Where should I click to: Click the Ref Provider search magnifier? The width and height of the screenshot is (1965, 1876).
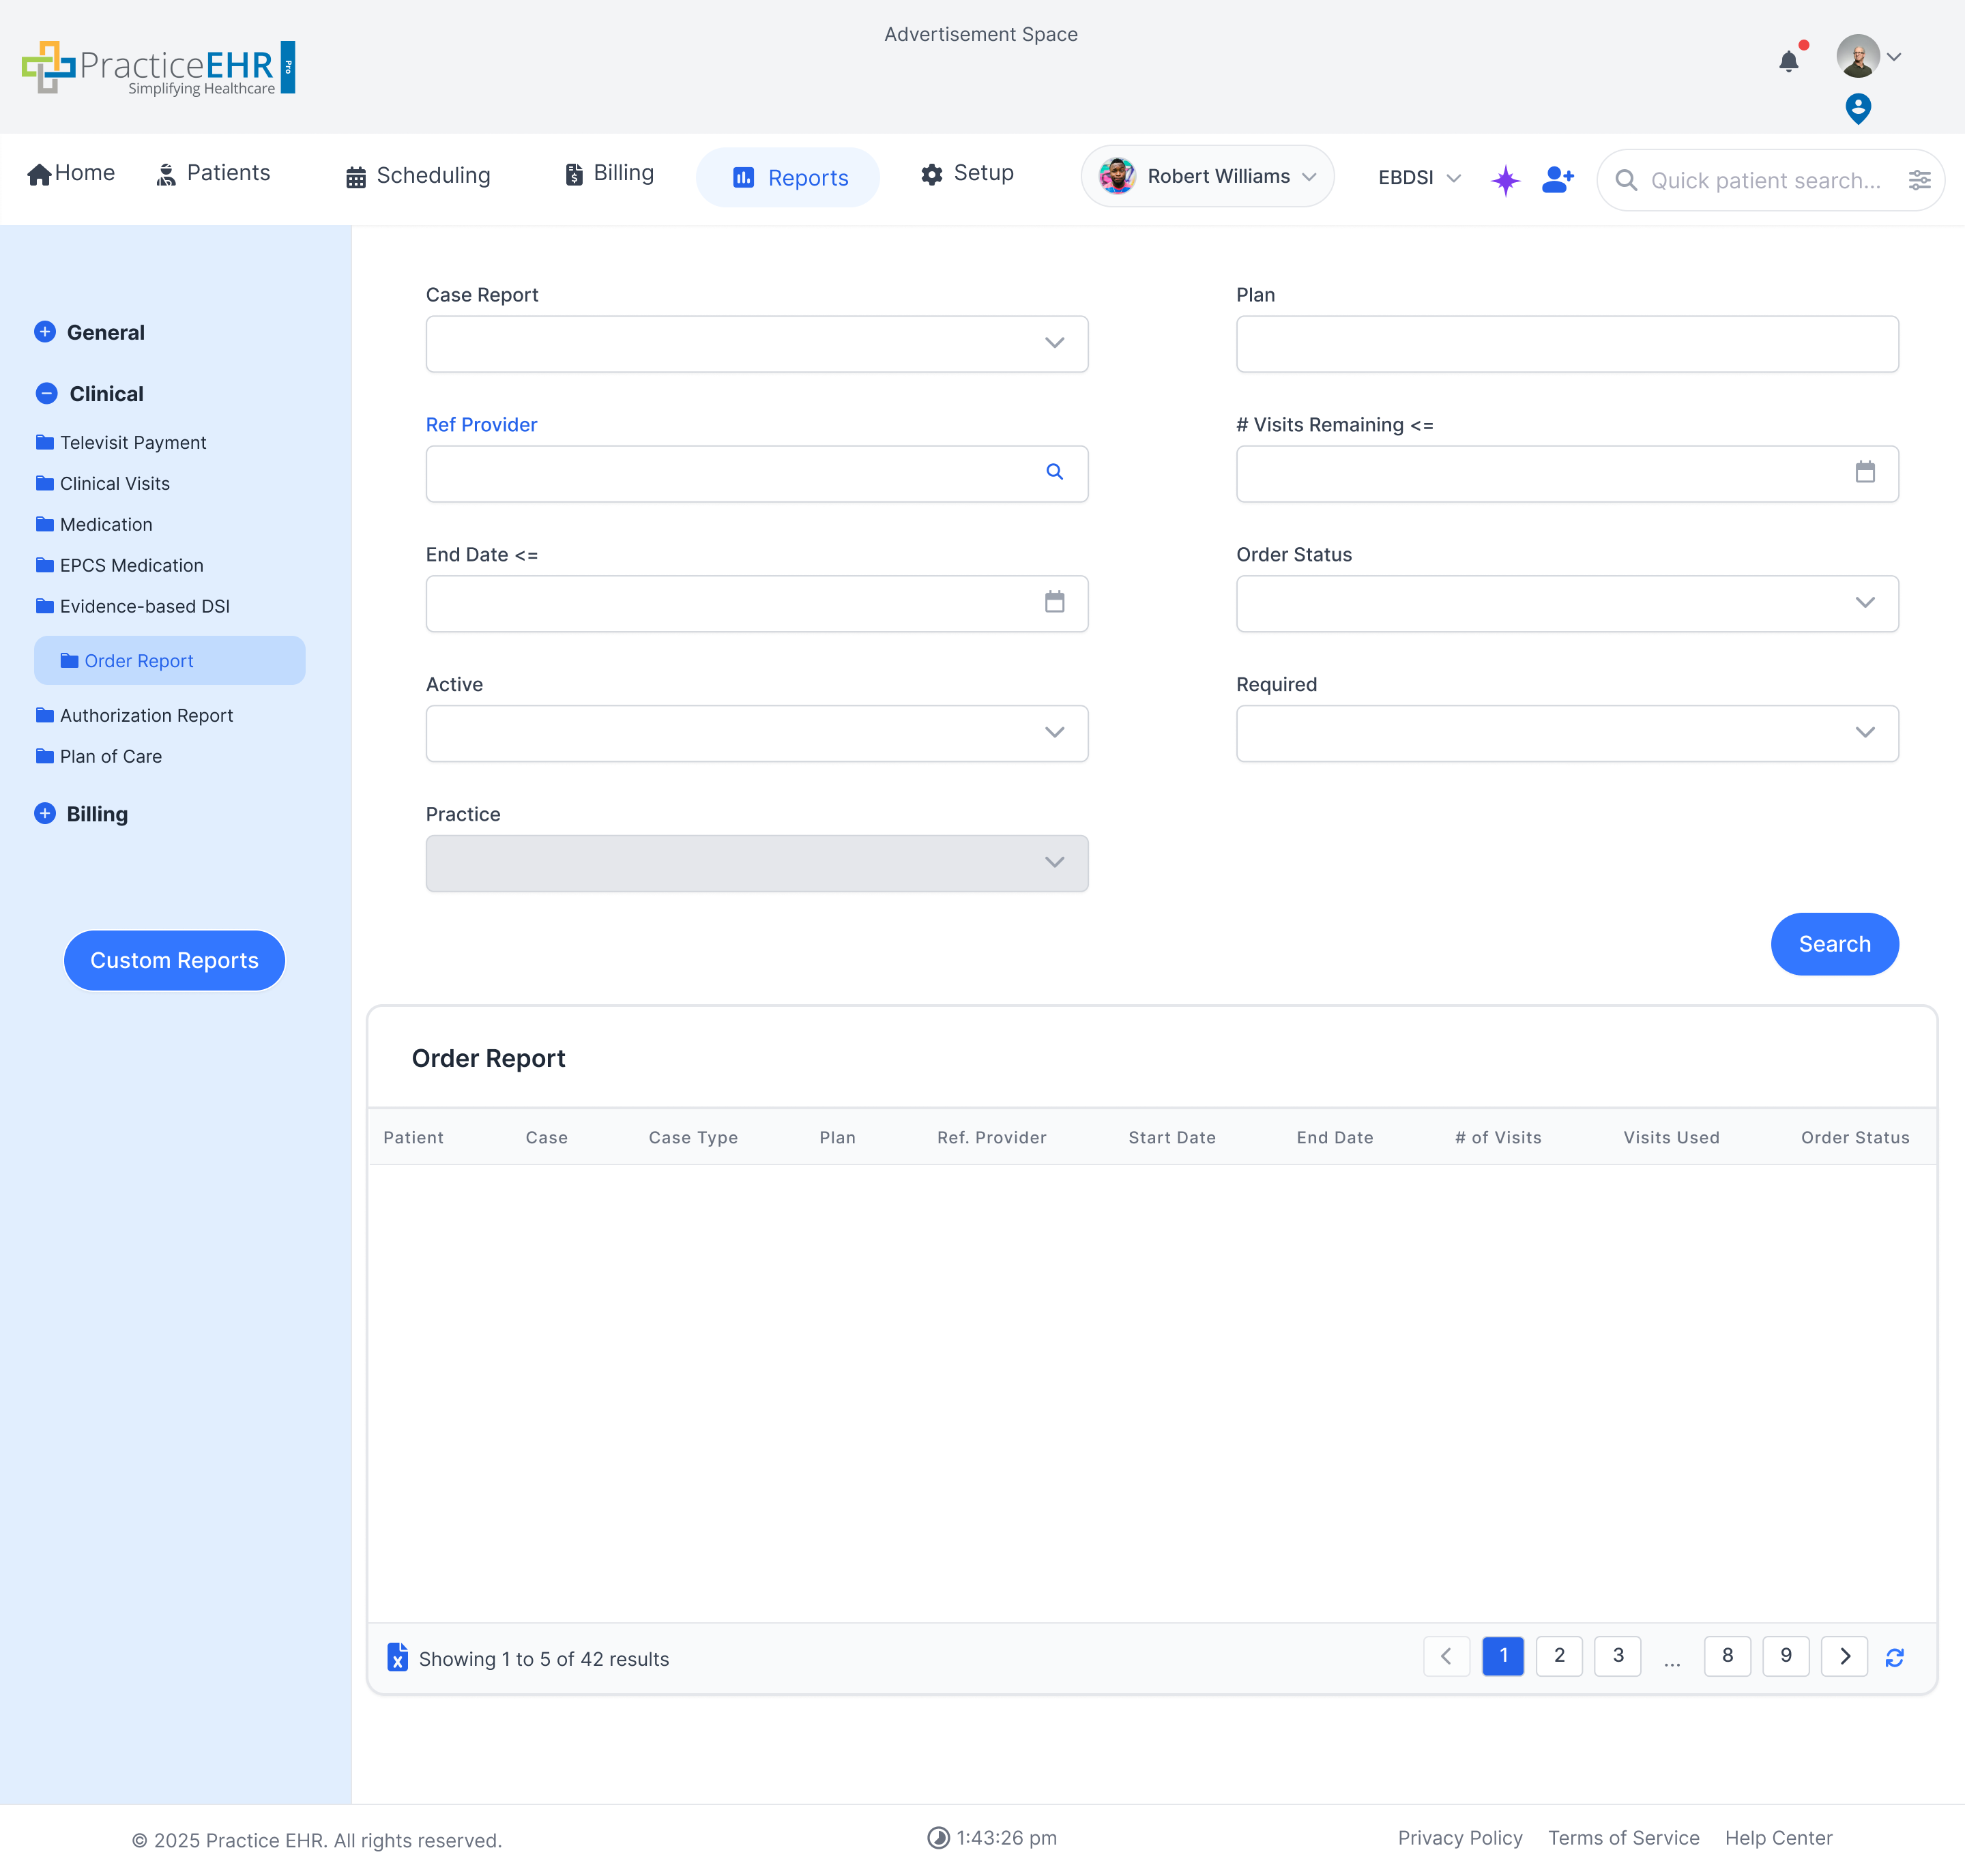pyautogui.click(x=1054, y=472)
